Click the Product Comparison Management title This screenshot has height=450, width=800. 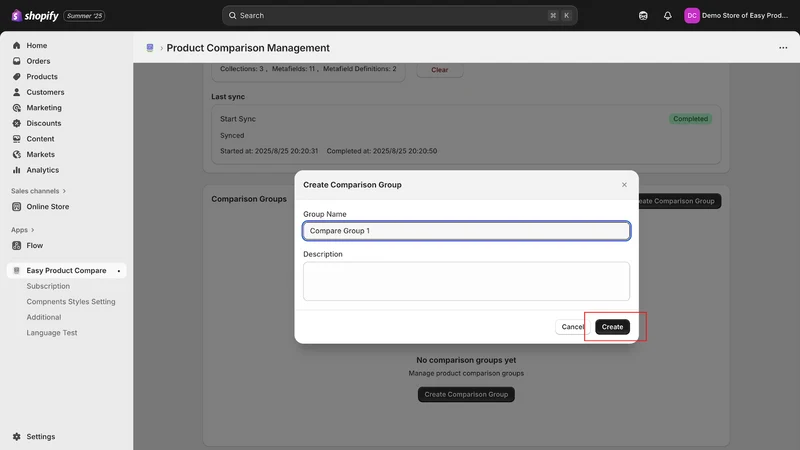[248, 48]
